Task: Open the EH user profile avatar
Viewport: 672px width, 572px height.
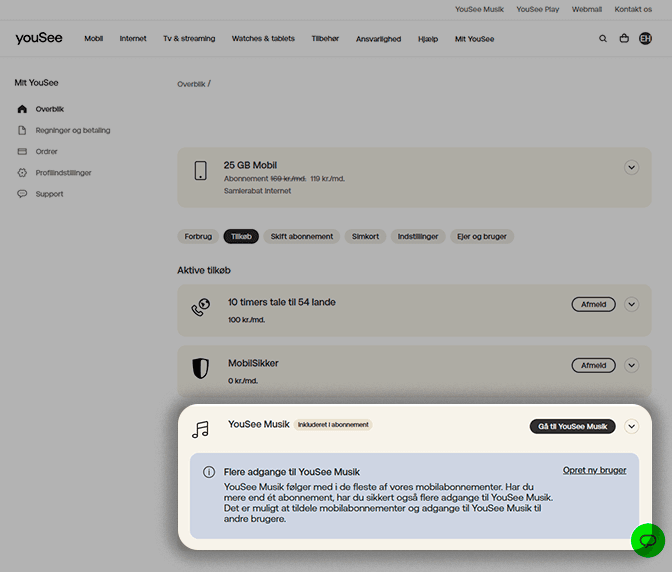Action: (645, 39)
